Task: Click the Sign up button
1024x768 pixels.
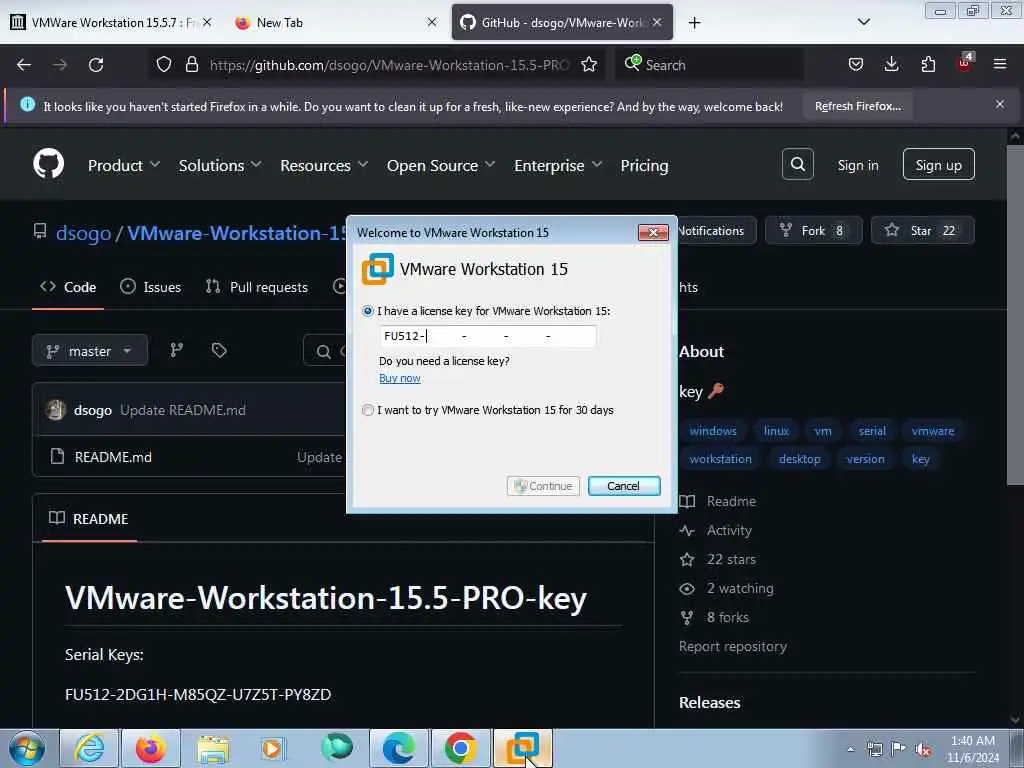Action: [x=938, y=165]
